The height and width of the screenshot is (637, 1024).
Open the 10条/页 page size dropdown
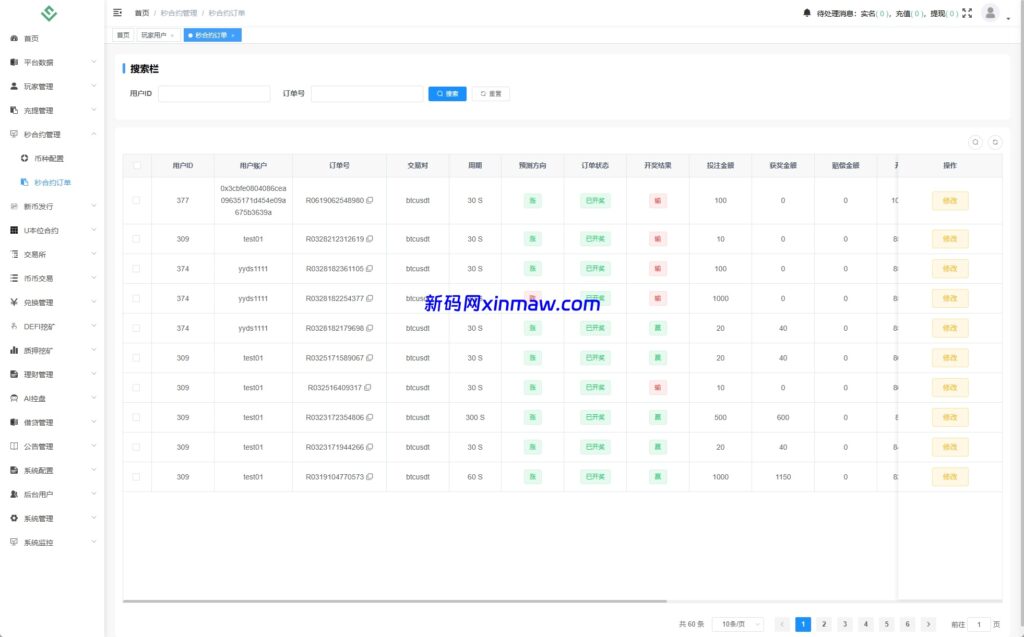(737, 624)
